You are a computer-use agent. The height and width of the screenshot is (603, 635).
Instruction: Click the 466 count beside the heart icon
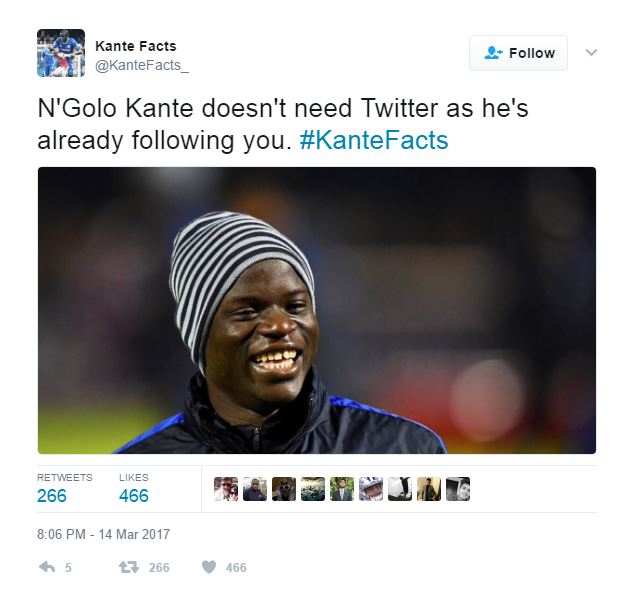(x=236, y=567)
